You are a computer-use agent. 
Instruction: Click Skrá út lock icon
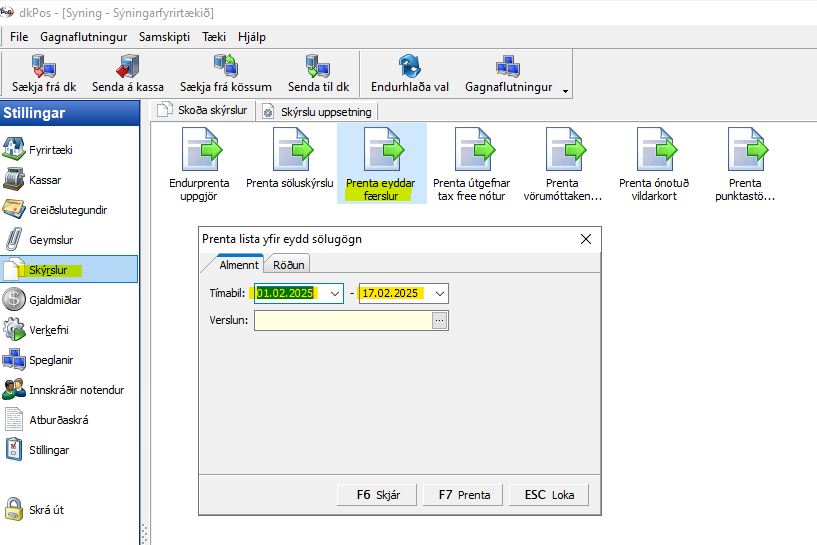click(x=14, y=509)
